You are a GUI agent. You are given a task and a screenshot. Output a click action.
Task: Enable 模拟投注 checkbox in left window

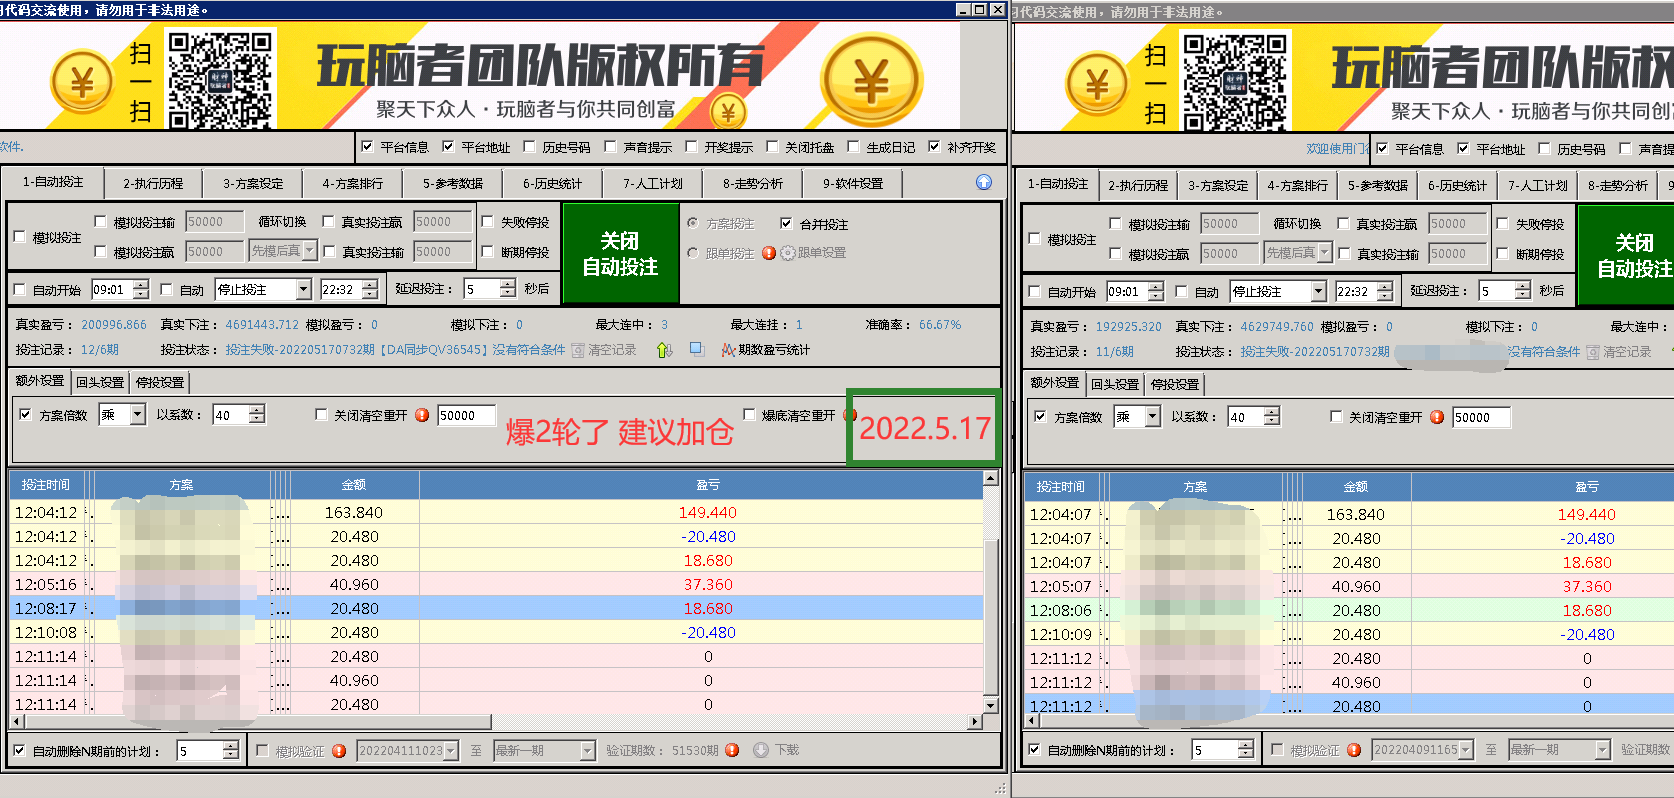(20, 237)
